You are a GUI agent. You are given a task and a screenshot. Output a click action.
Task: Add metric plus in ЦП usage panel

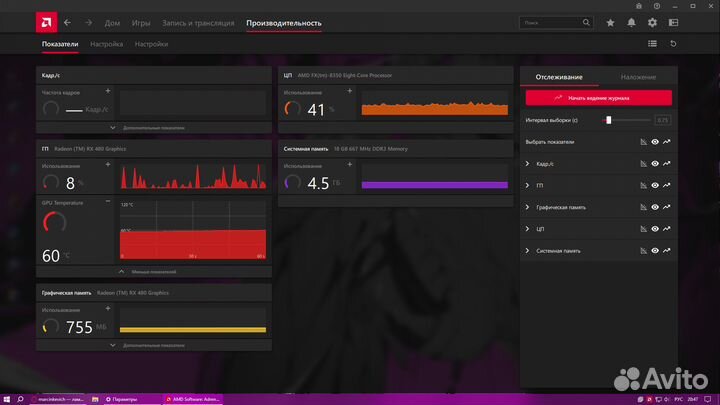[349, 91]
